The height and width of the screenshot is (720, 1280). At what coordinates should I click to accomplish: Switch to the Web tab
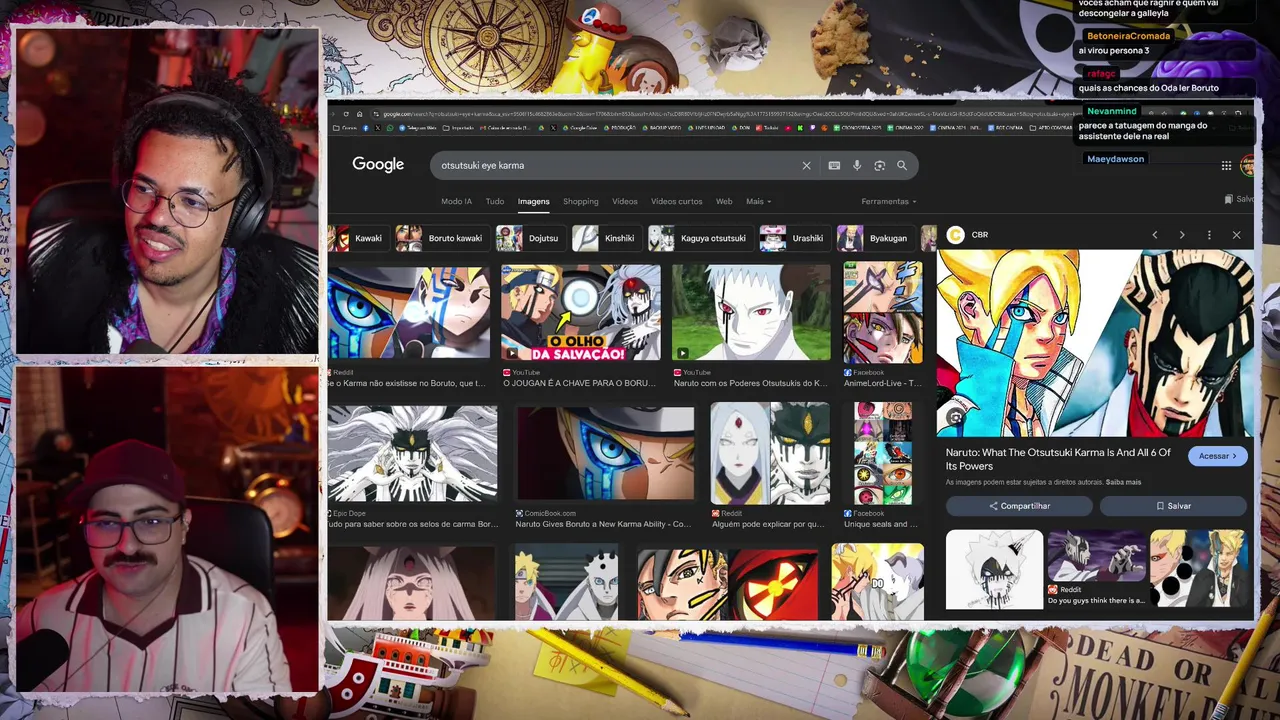coord(724,202)
